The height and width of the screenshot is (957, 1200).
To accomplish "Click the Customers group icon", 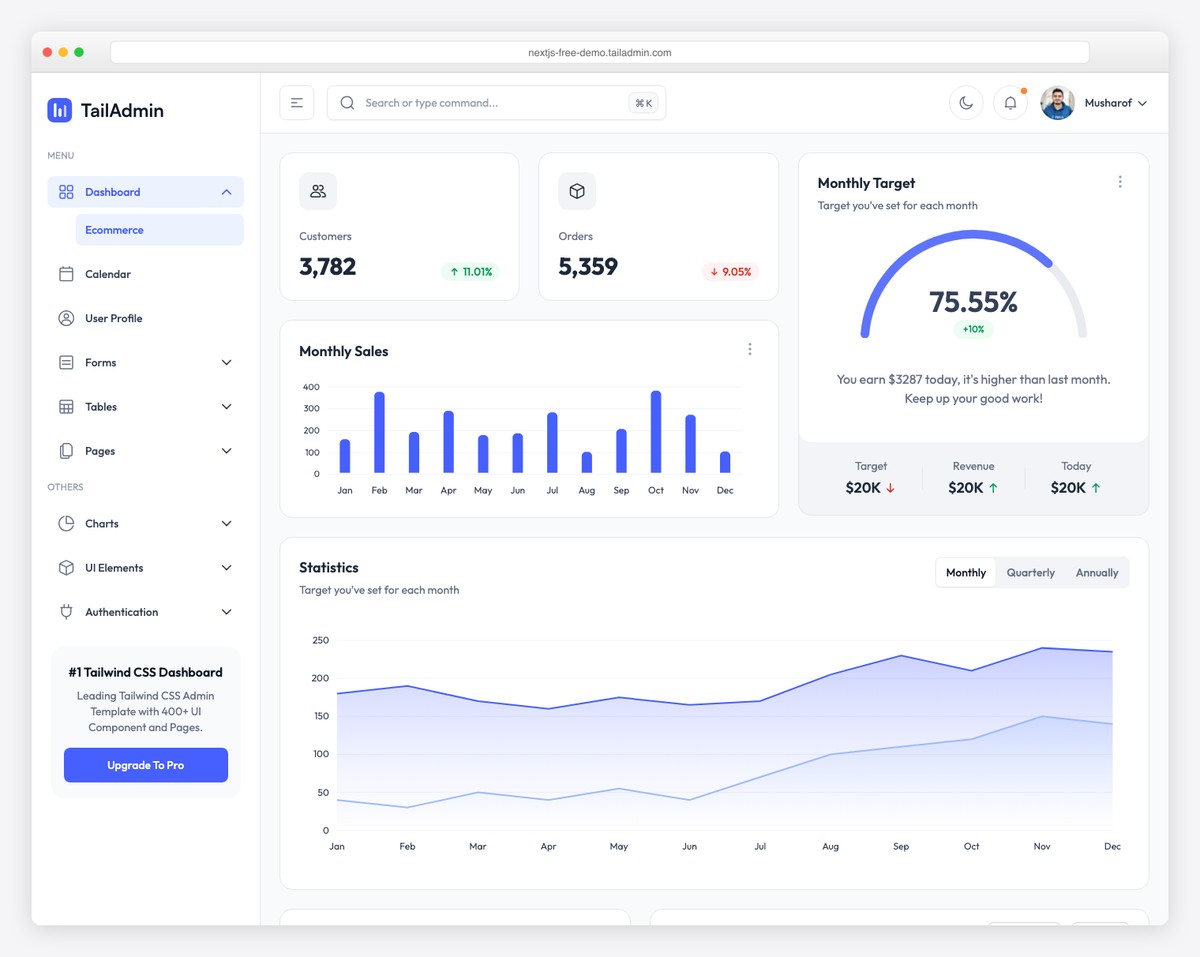I will (317, 190).
